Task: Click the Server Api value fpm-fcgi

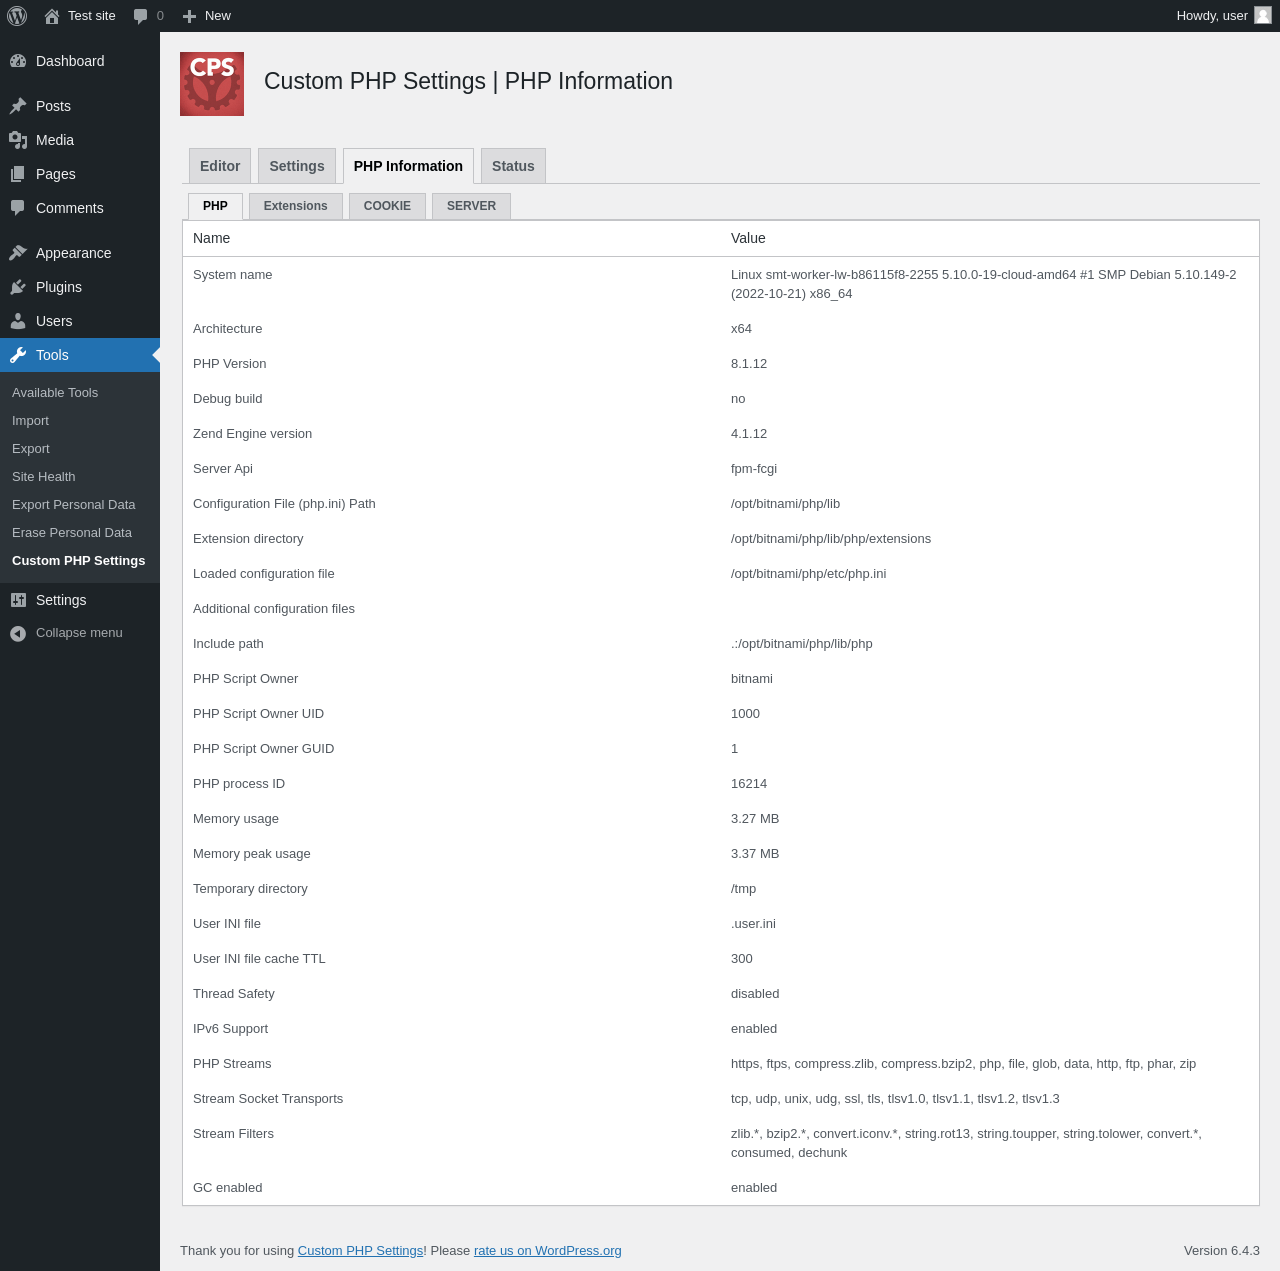Action: point(754,469)
